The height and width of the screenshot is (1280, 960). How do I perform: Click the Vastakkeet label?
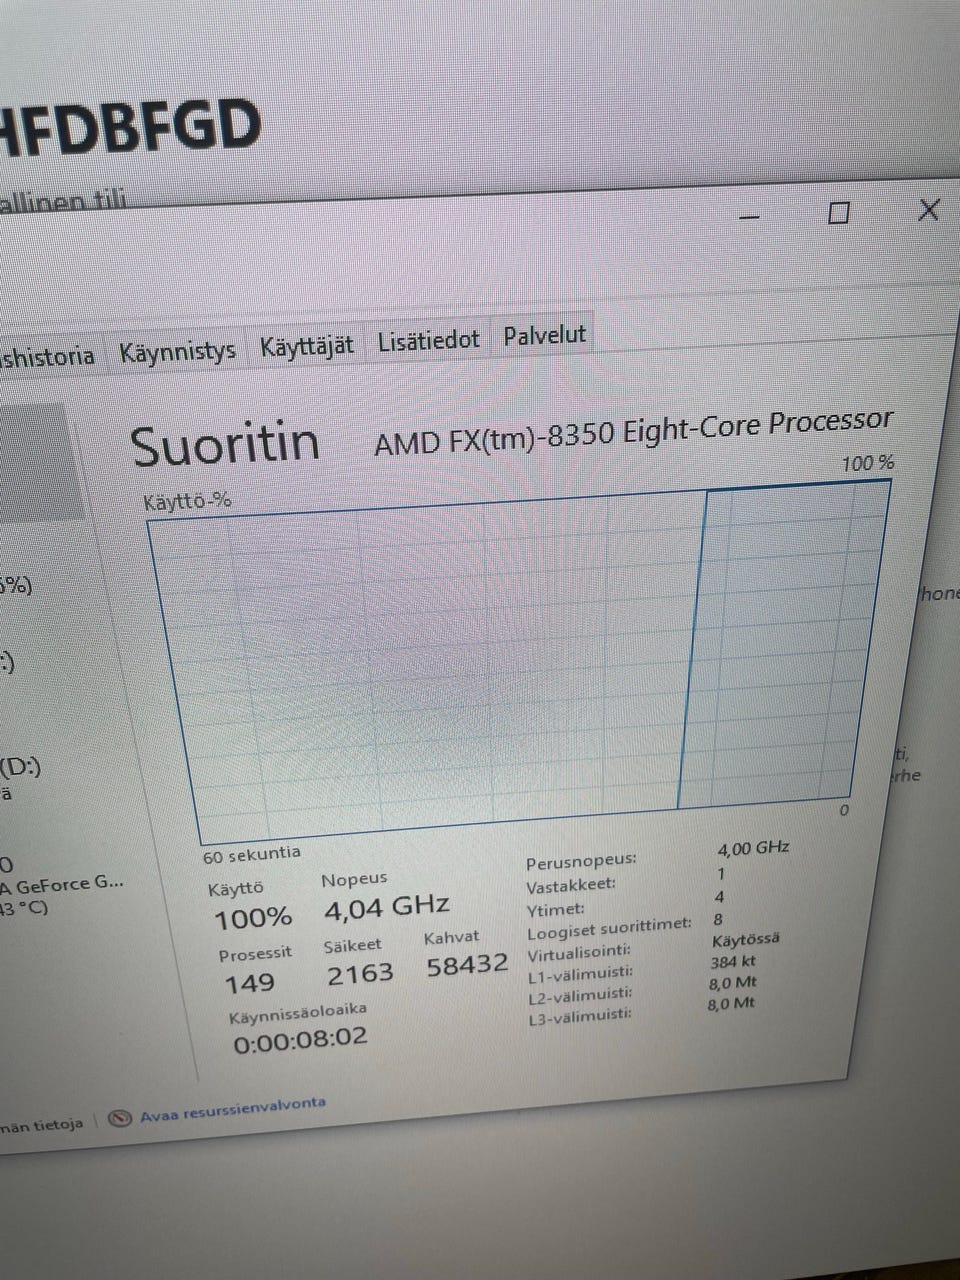coord(571,886)
